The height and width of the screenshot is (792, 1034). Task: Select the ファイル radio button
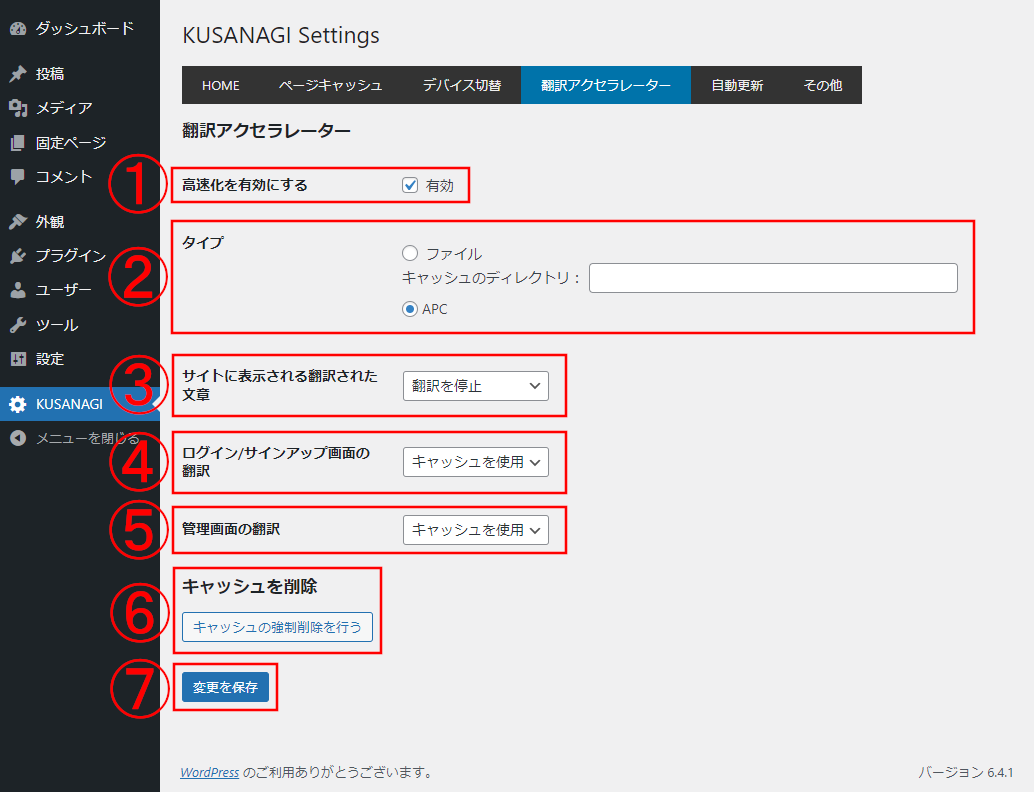tap(409, 253)
